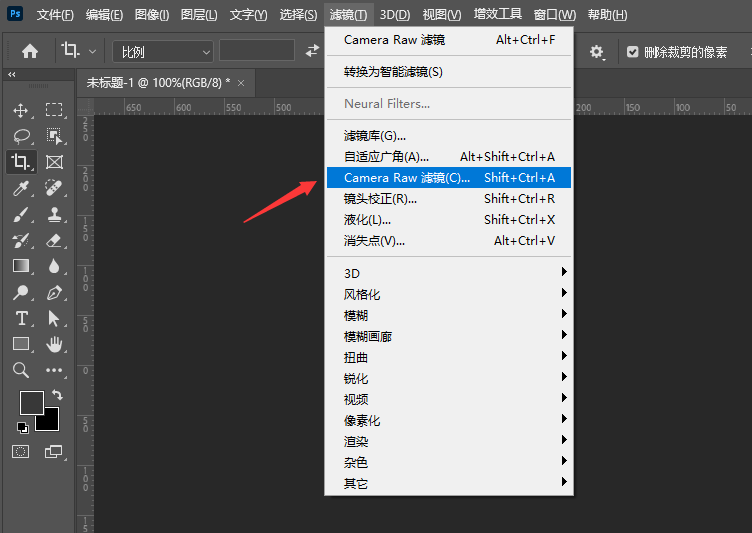752x533 pixels.
Task: Choose 自适应广角(A)... menu item
Action: pyautogui.click(x=449, y=156)
